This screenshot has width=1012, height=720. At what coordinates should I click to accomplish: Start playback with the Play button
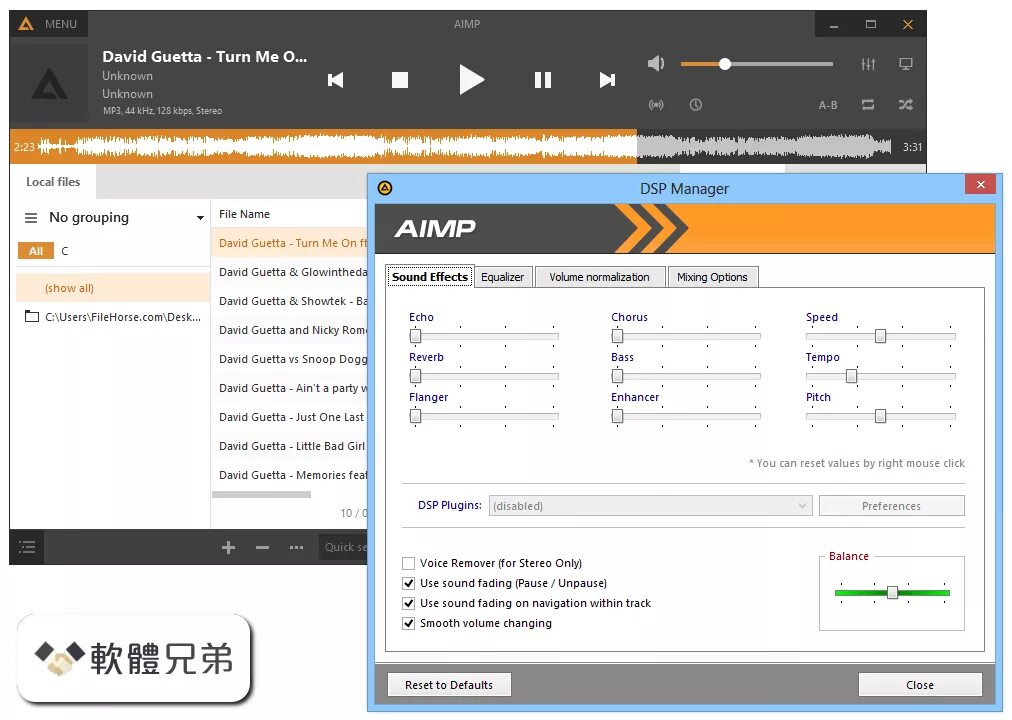(x=471, y=80)
